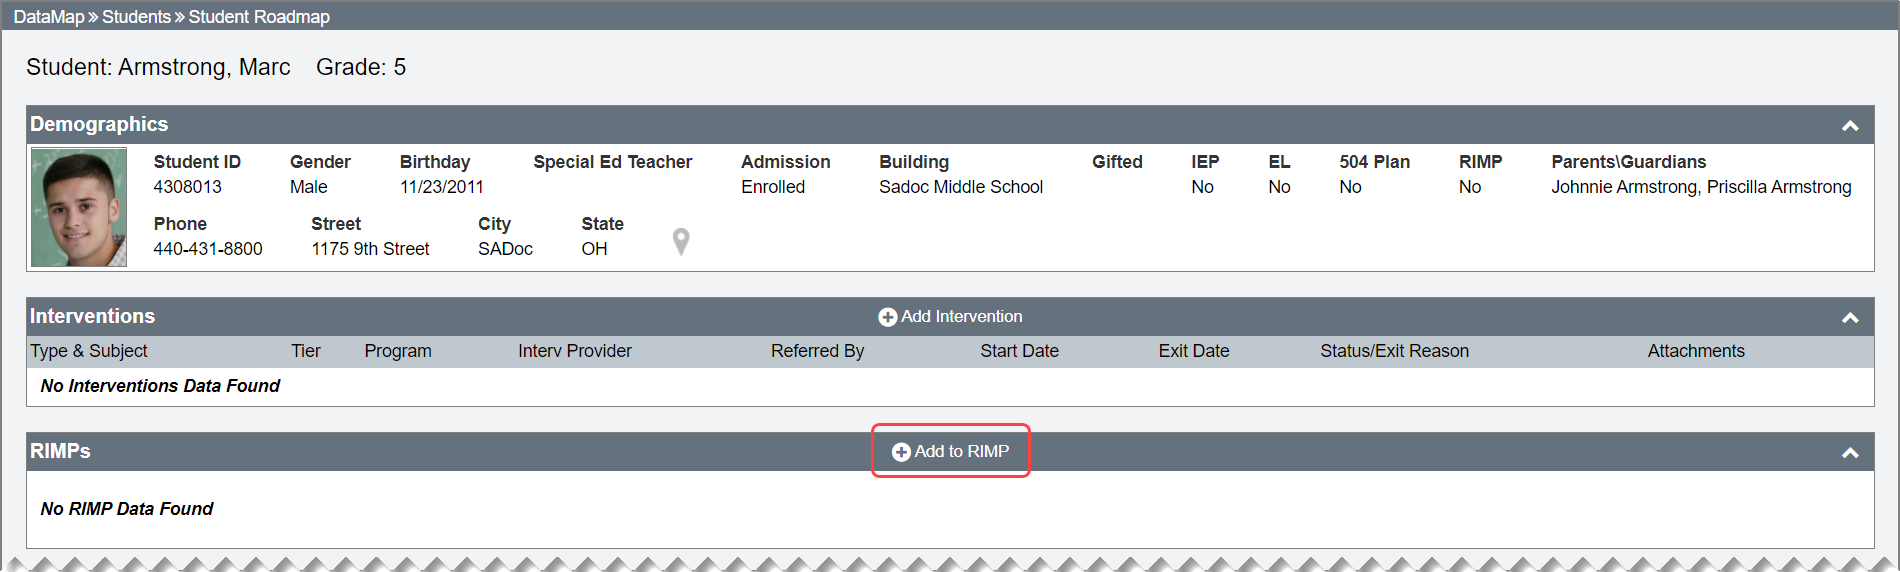Click the Add Intervention text link

click(x=961, y=316)
